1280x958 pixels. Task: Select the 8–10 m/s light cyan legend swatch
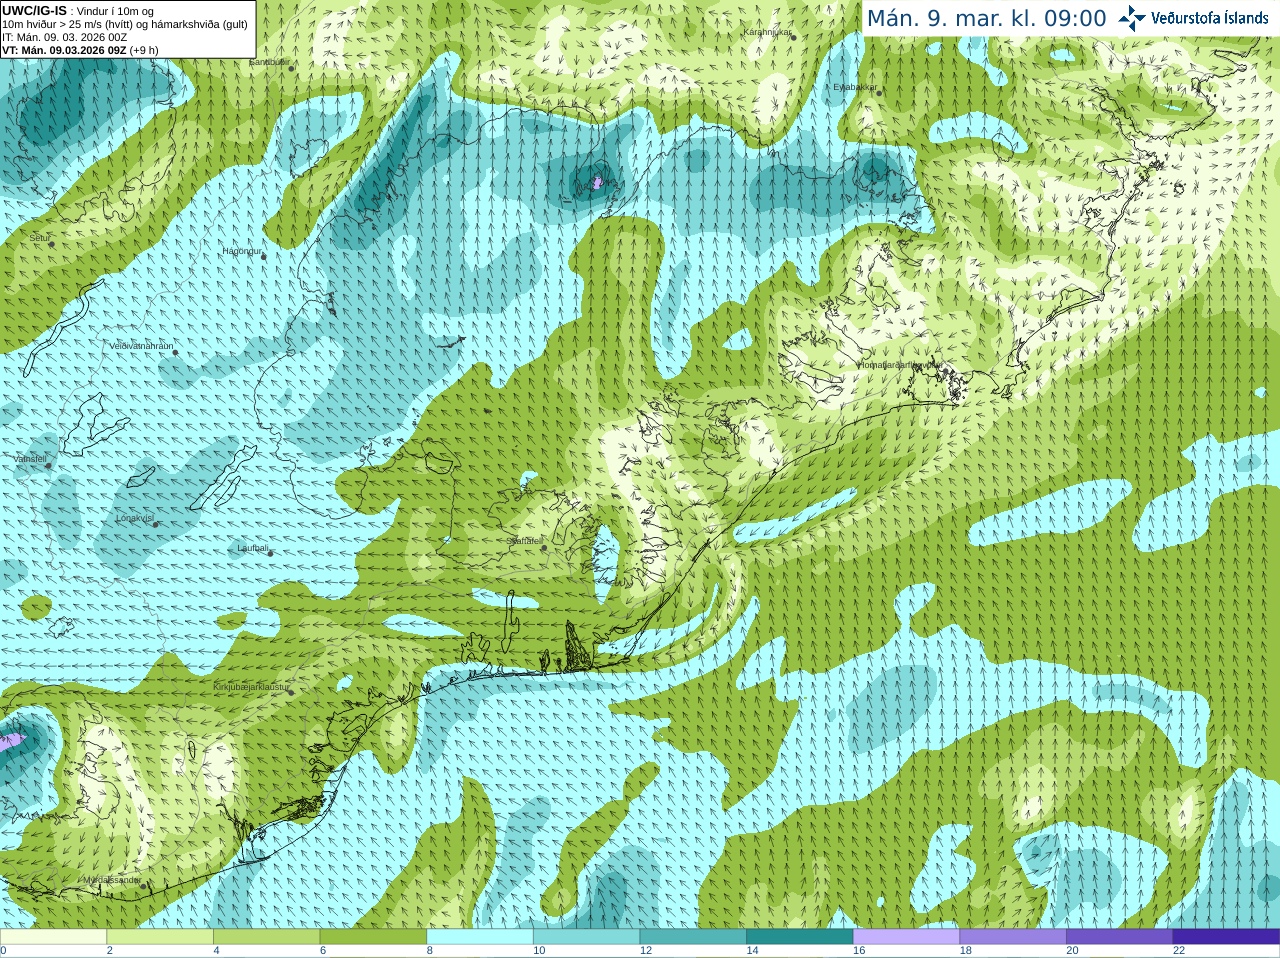tap(480, 937)
